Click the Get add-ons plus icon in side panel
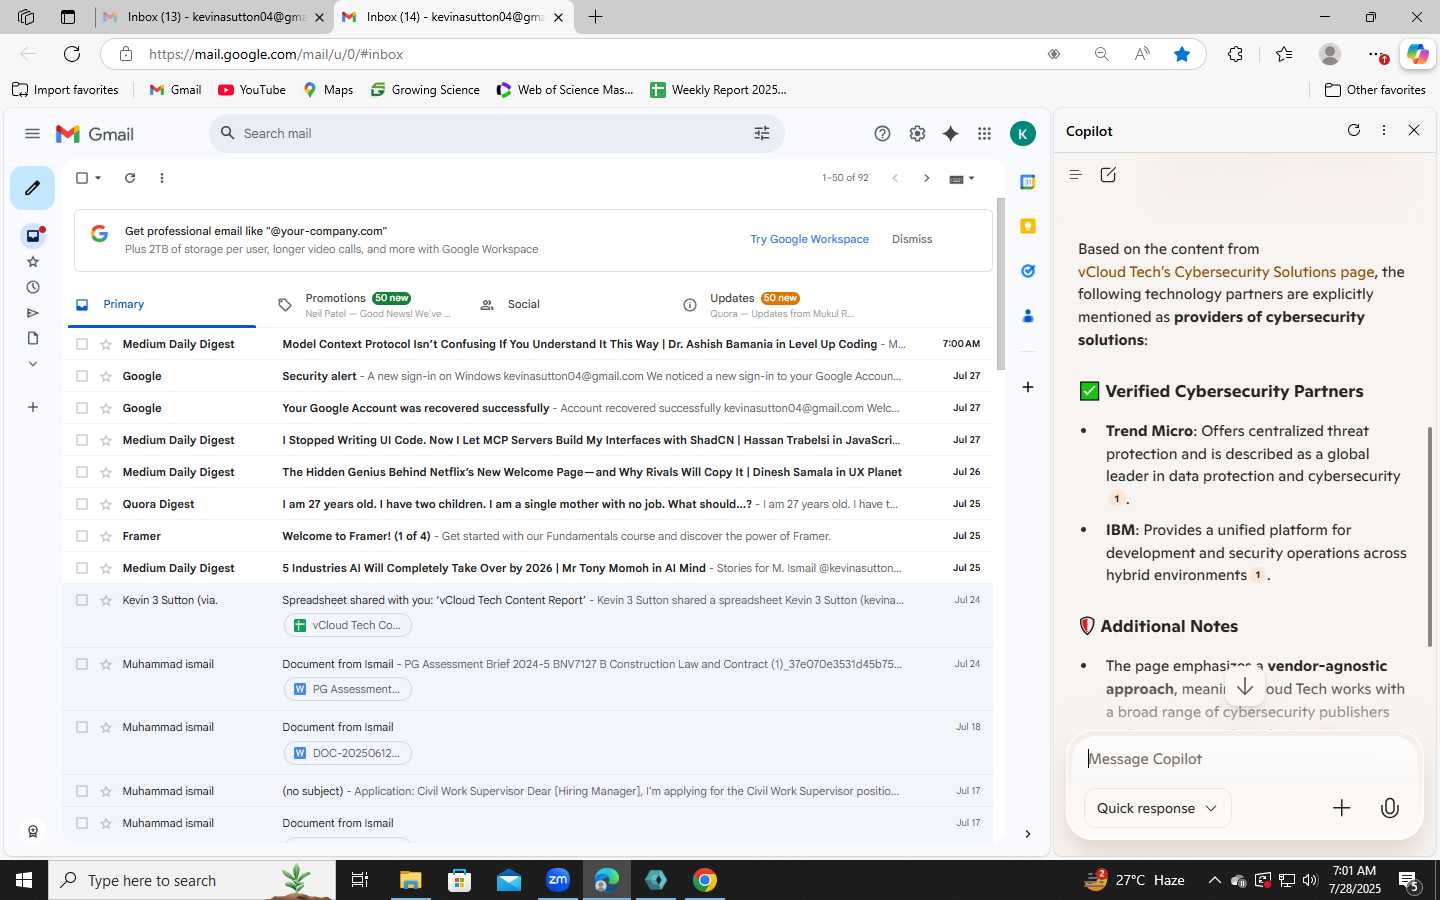Screen dimensions: 1440x900 pos(1027,387)
